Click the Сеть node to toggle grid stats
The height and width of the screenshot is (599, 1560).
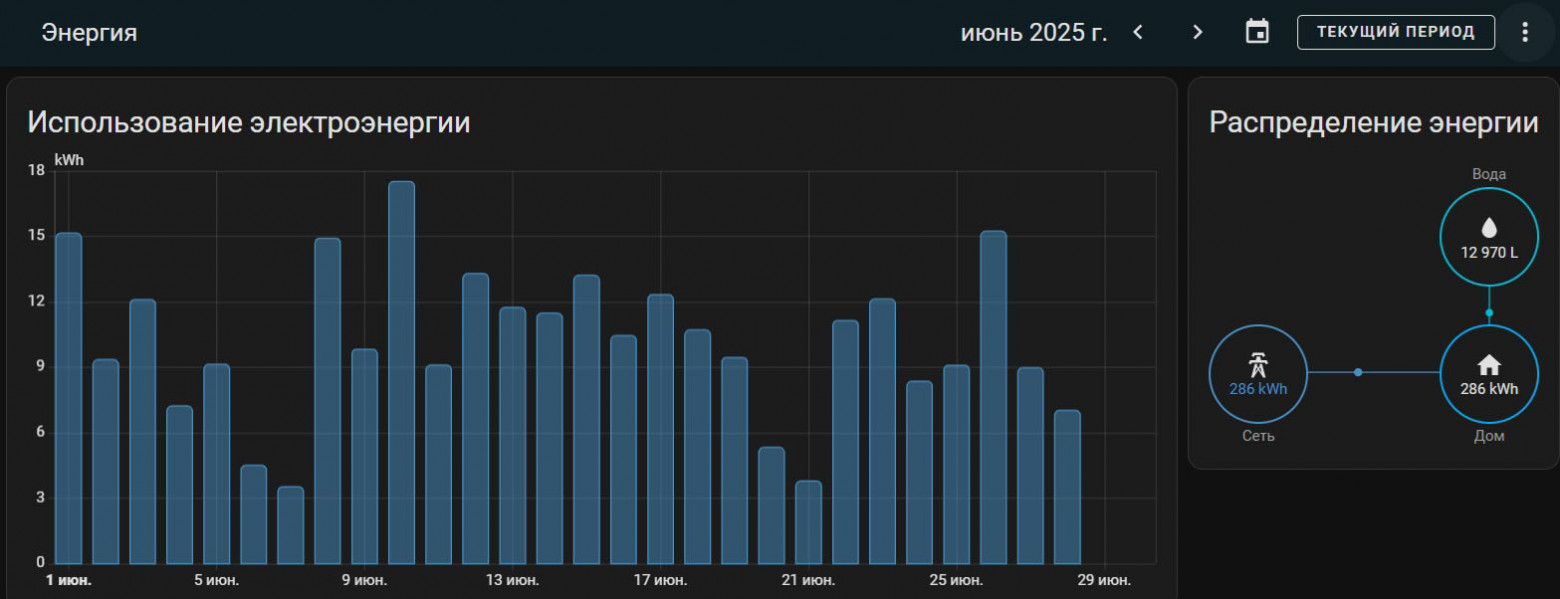pos(1257,374)
